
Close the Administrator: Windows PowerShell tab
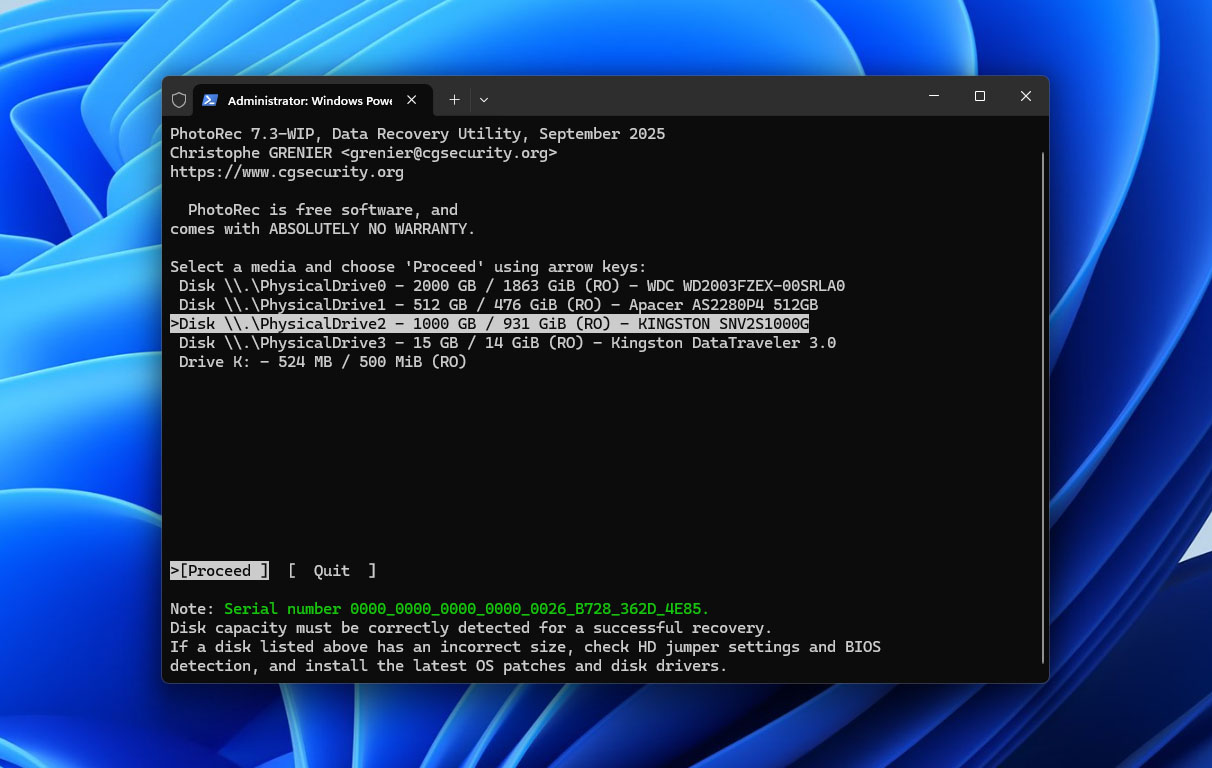click(x=411, y=100)
